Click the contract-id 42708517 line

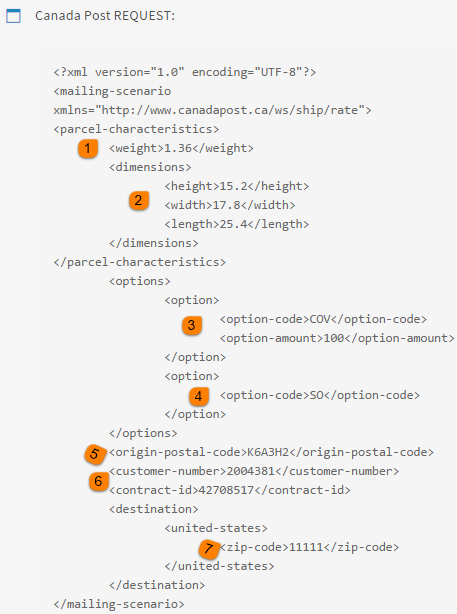(x=230, y=490)
